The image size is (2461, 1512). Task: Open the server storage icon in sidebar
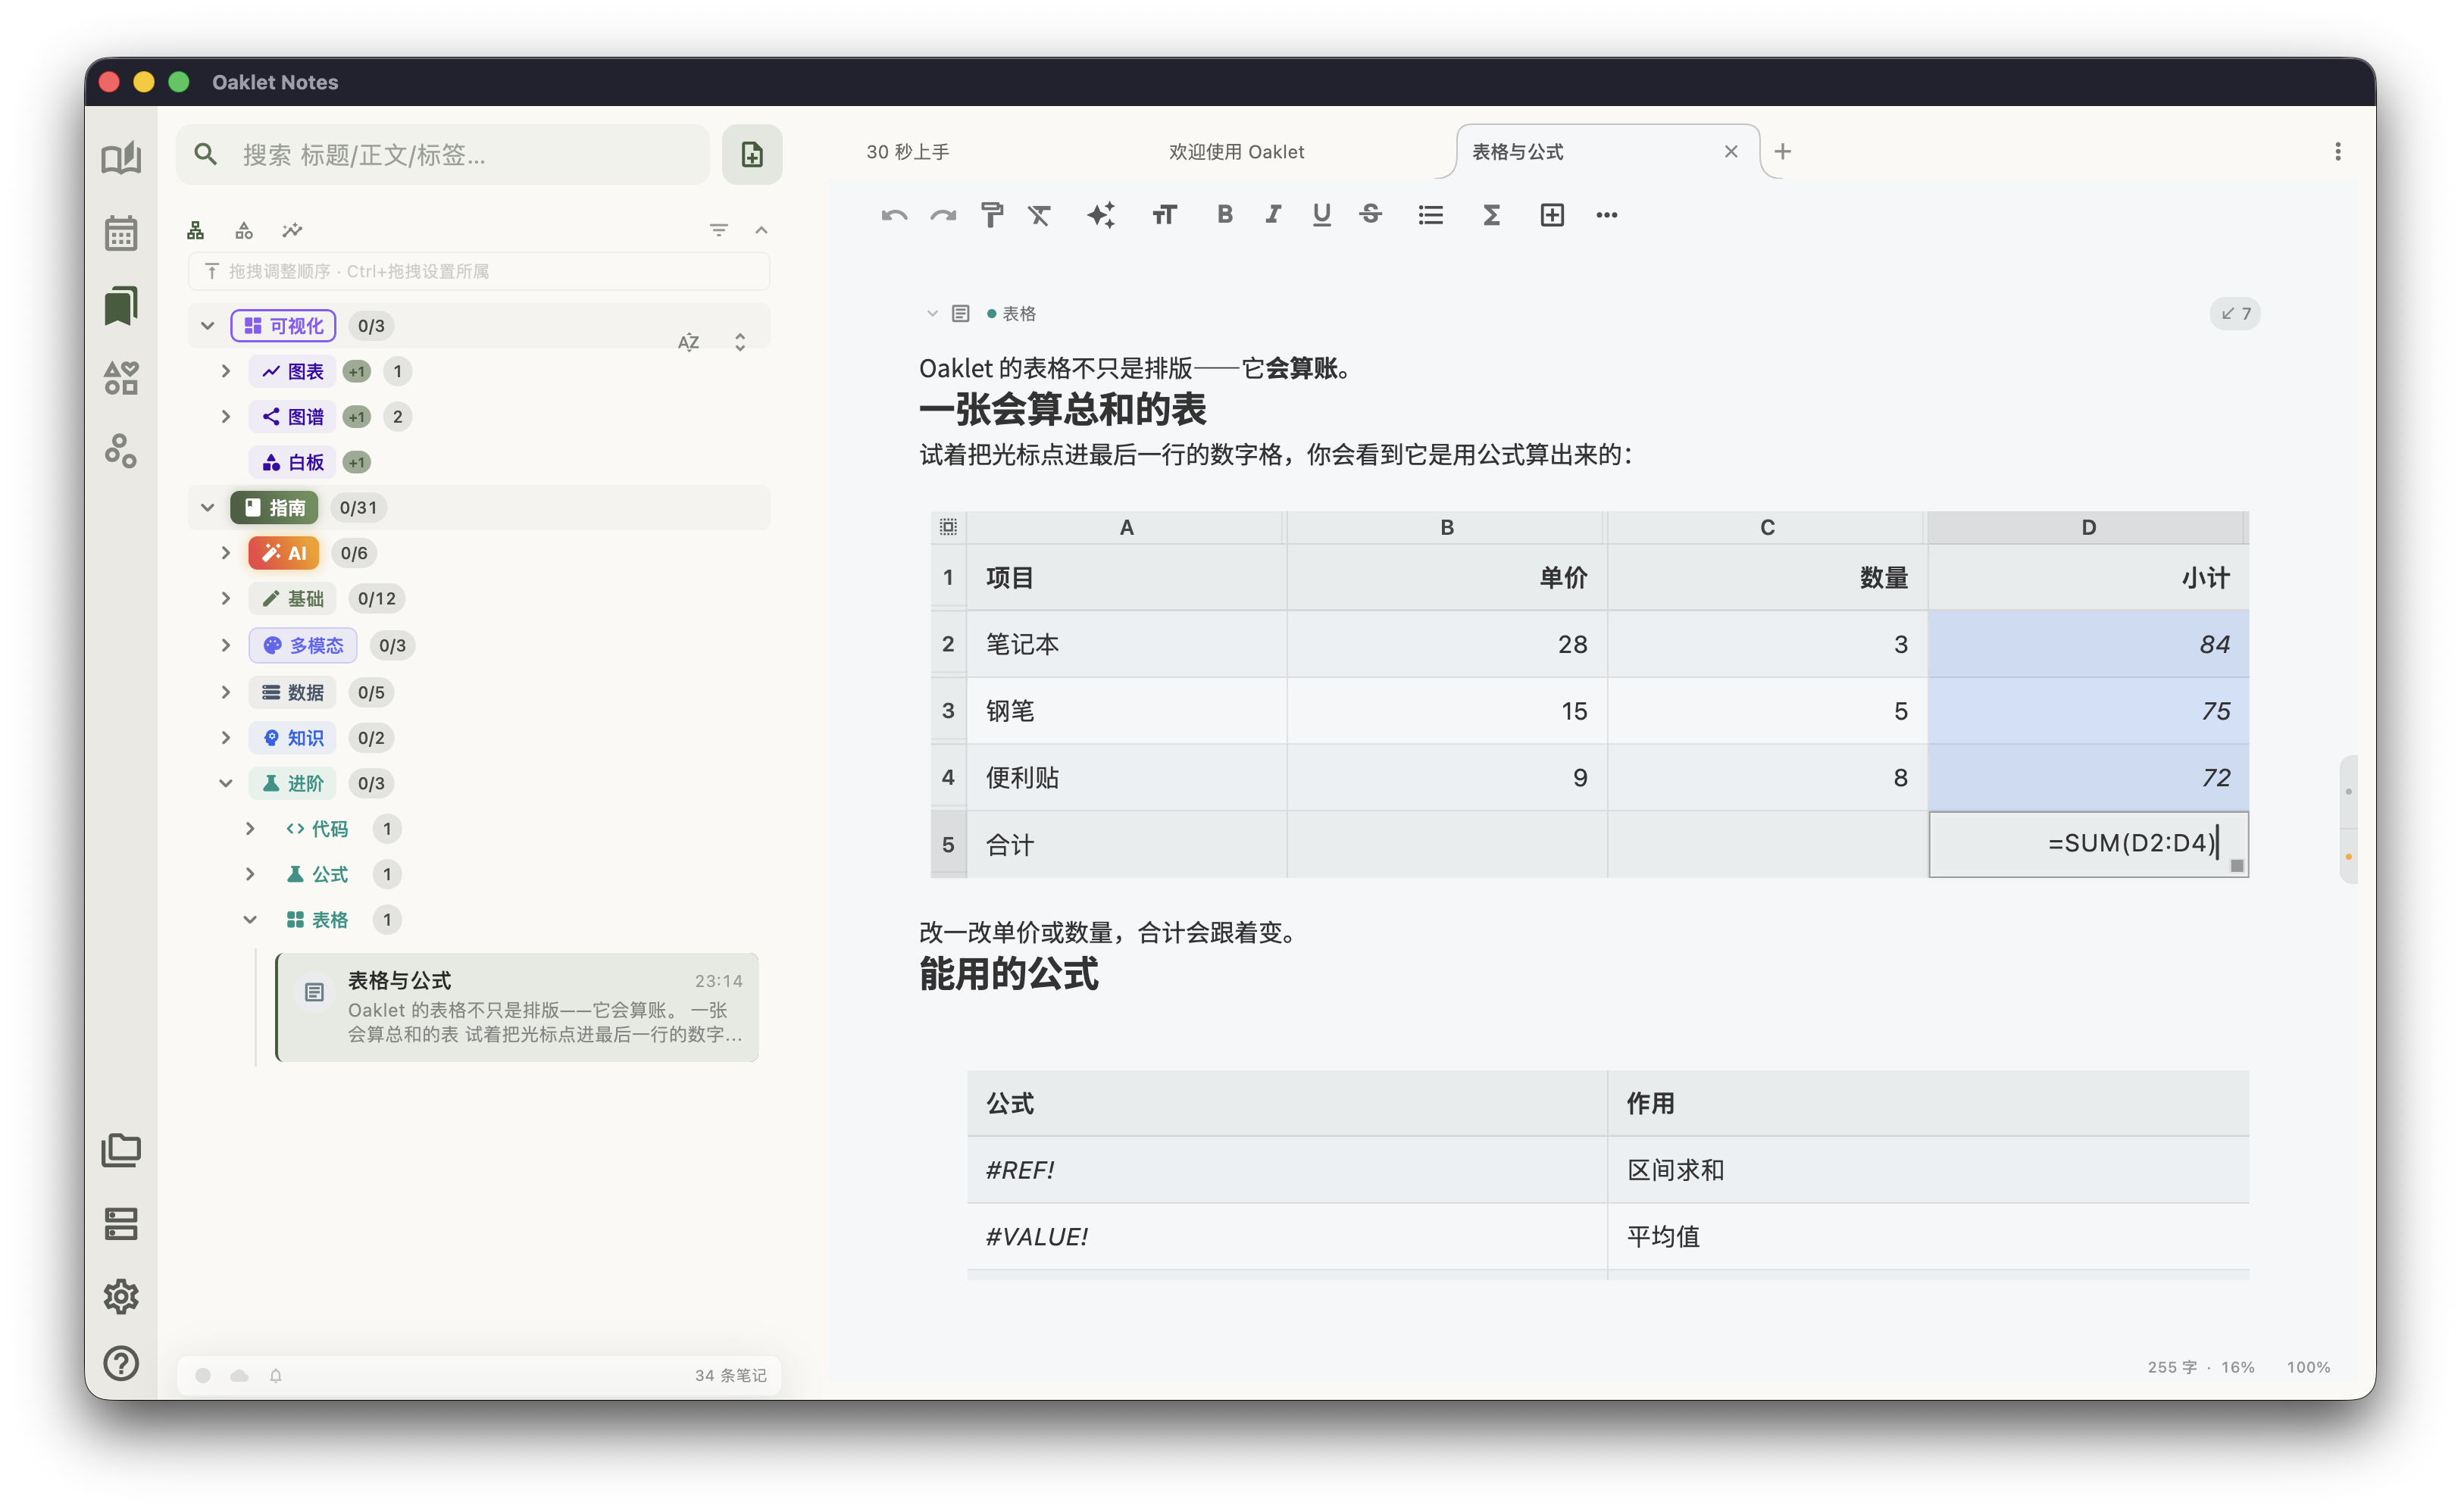coord(121,1223)
